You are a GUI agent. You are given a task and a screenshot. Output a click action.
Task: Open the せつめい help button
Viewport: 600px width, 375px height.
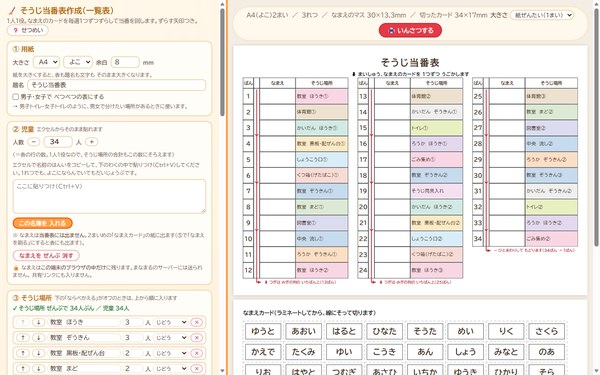pos(28,30)
